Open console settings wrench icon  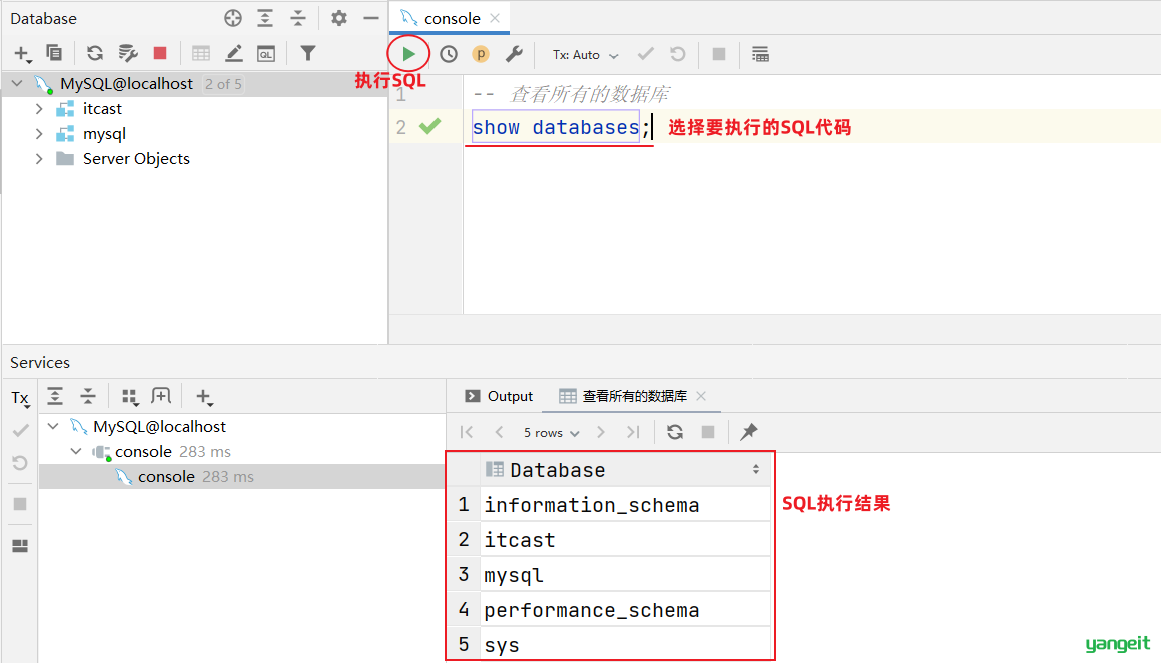tap(514, 54)
